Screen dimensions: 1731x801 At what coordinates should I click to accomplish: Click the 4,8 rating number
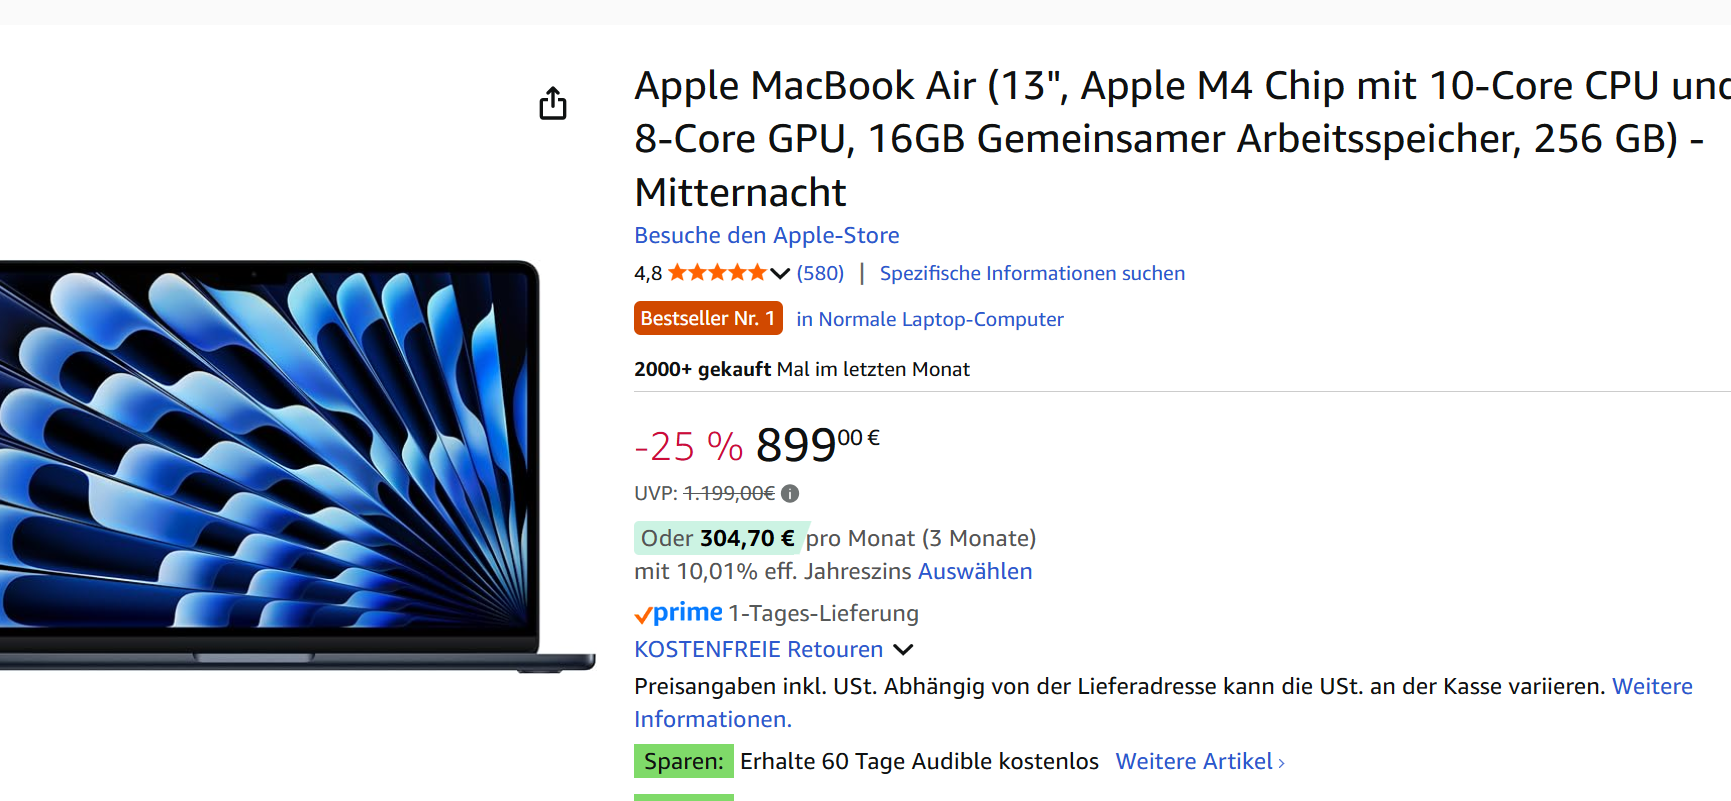click(x=648, y=273)
